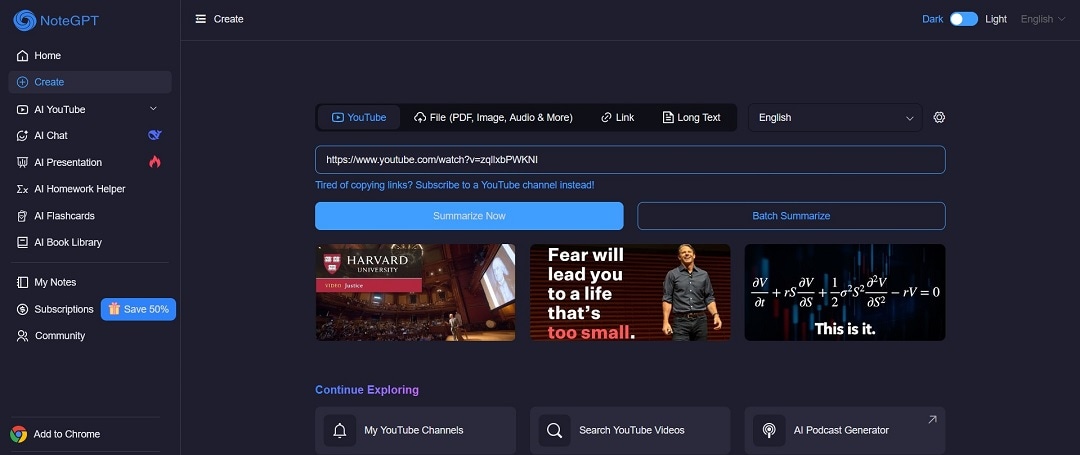Click the Continue Exploring heading

pos(367,390)
